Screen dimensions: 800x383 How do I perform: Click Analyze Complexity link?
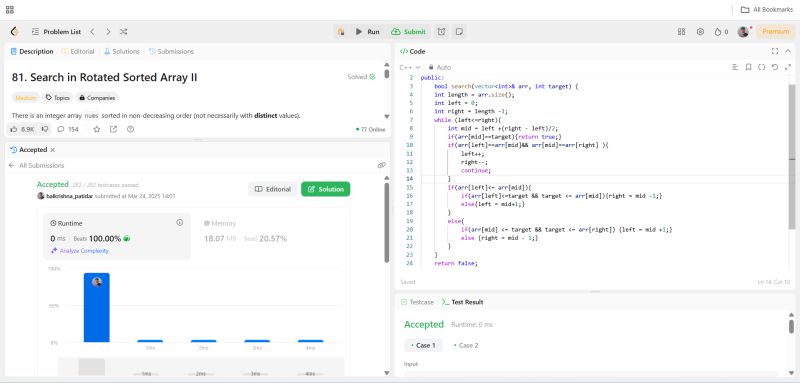click(80, 251)
